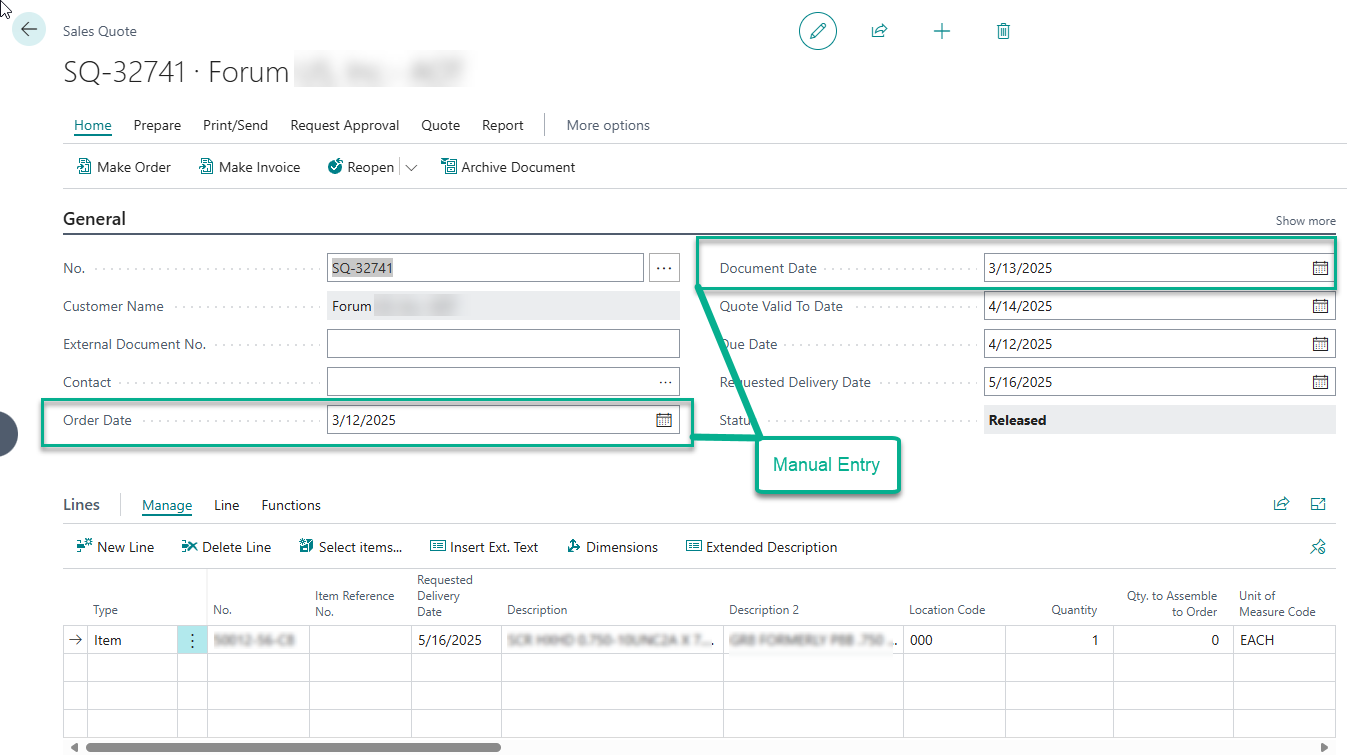Image resolution: width=1347 pixels, height=756 pixels.
Task: Click Make Invoice action
Action: coord(249,167)
